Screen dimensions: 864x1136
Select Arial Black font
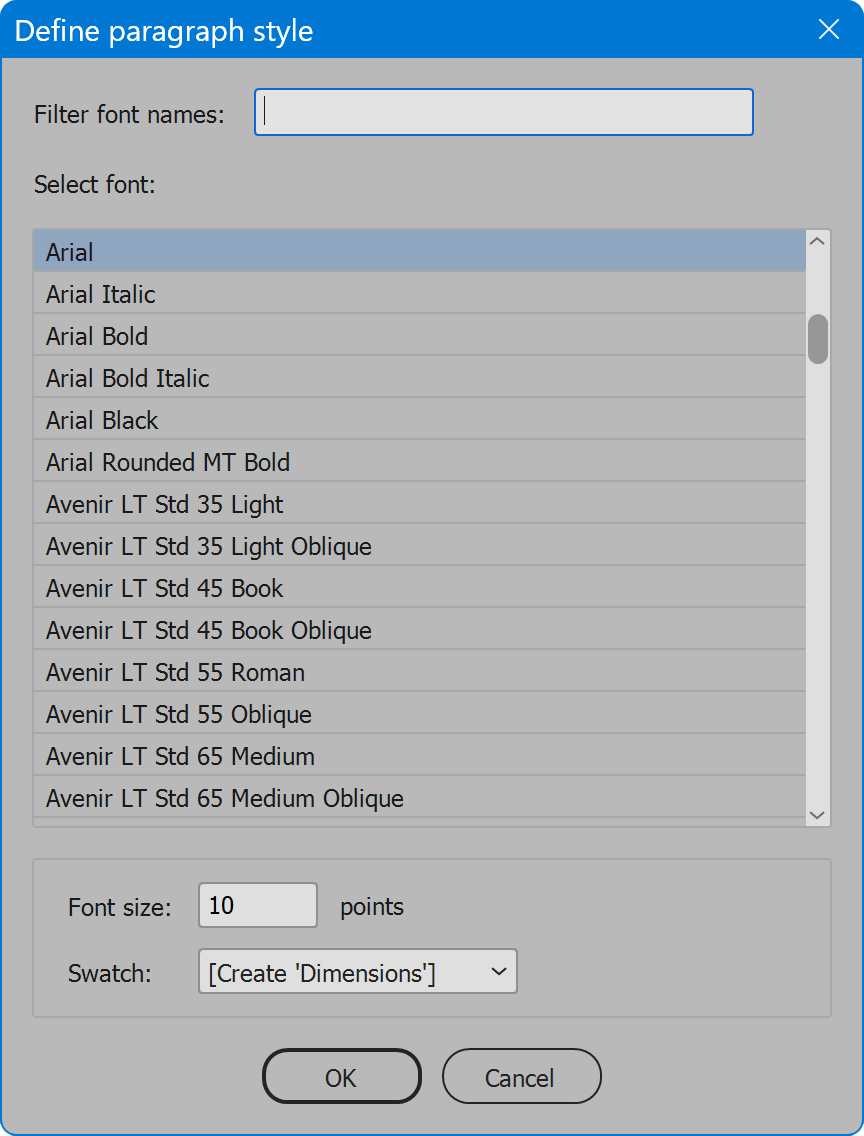pos(419,419)
